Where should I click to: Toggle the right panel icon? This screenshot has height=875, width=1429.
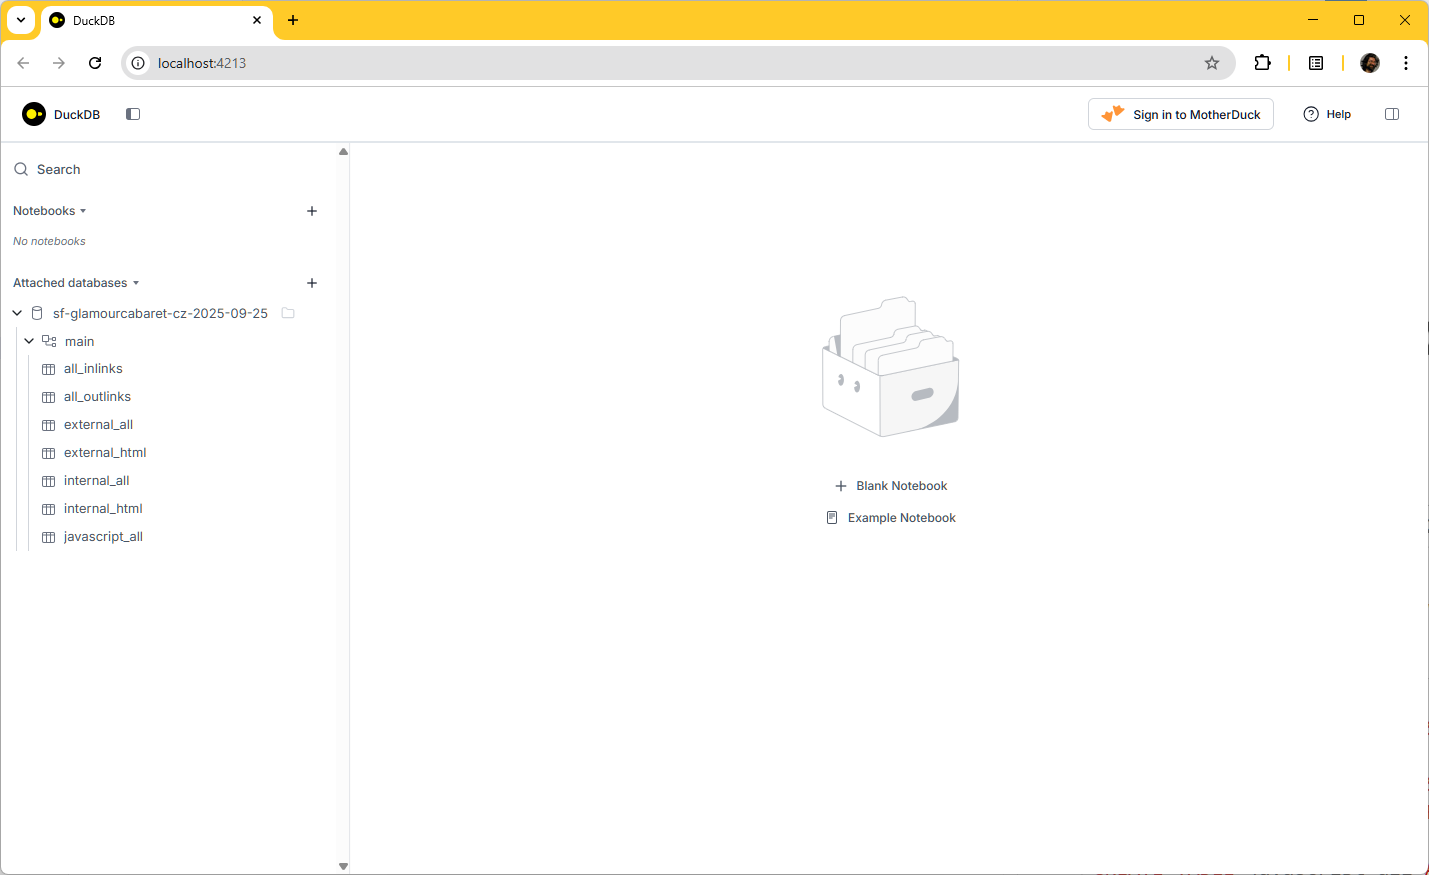[1391, 114]
